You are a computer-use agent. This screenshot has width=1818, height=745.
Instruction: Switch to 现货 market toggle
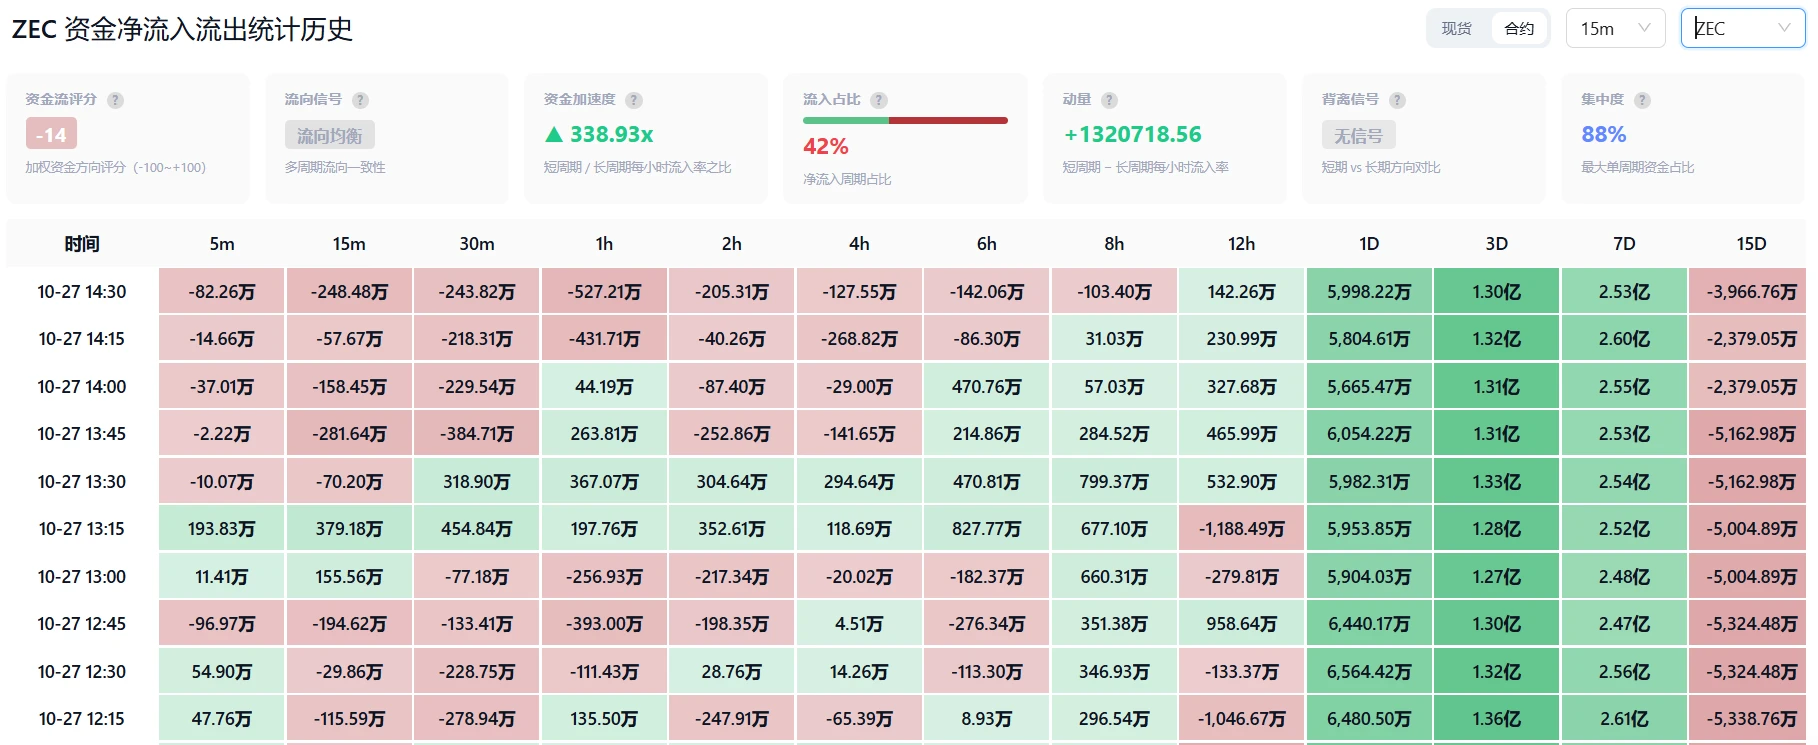pyautogui.click(x=1457, y=28)
